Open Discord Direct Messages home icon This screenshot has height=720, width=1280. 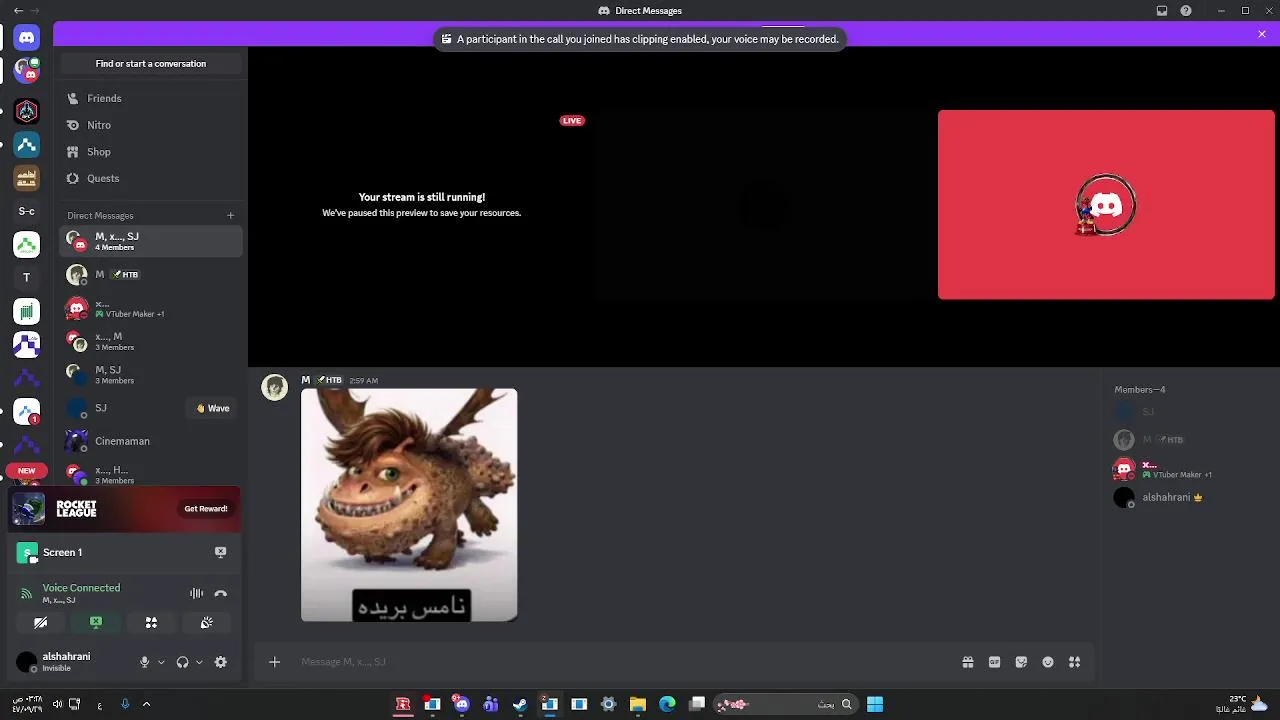(27, 37)
